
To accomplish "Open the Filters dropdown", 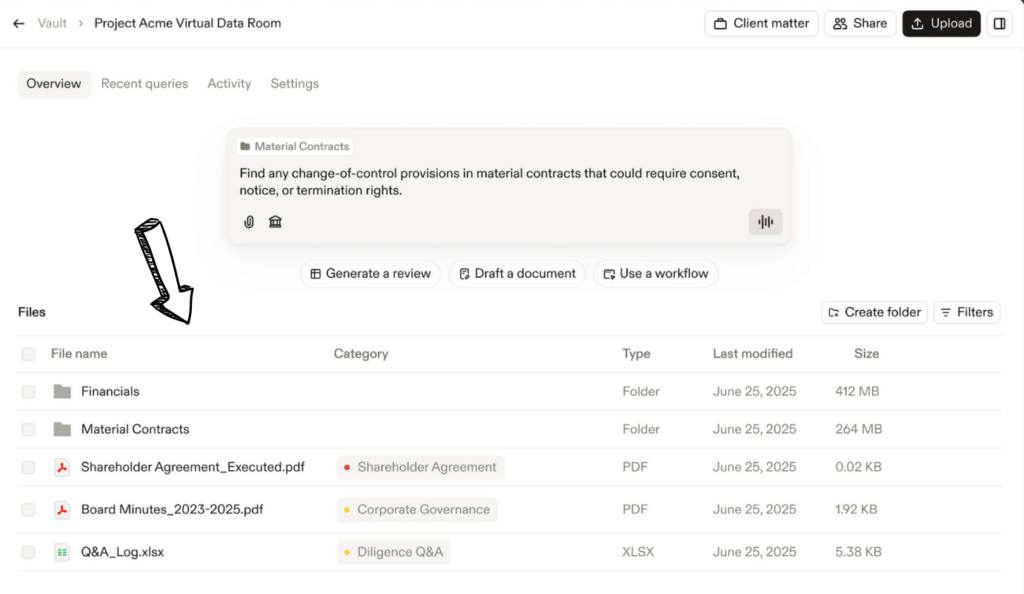I will coord(966,313).
